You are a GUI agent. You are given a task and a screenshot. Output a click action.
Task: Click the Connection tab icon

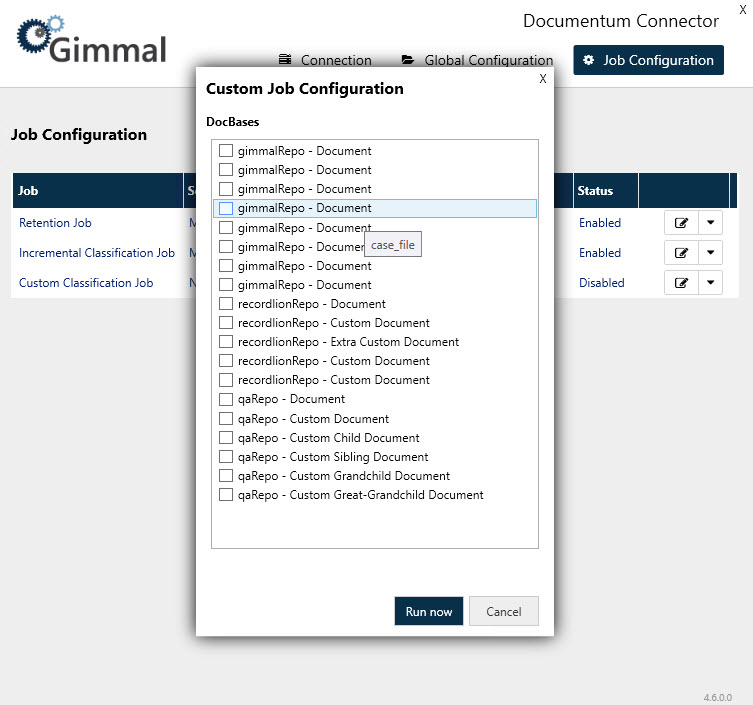pyautogui.click(x=285, y=60)
